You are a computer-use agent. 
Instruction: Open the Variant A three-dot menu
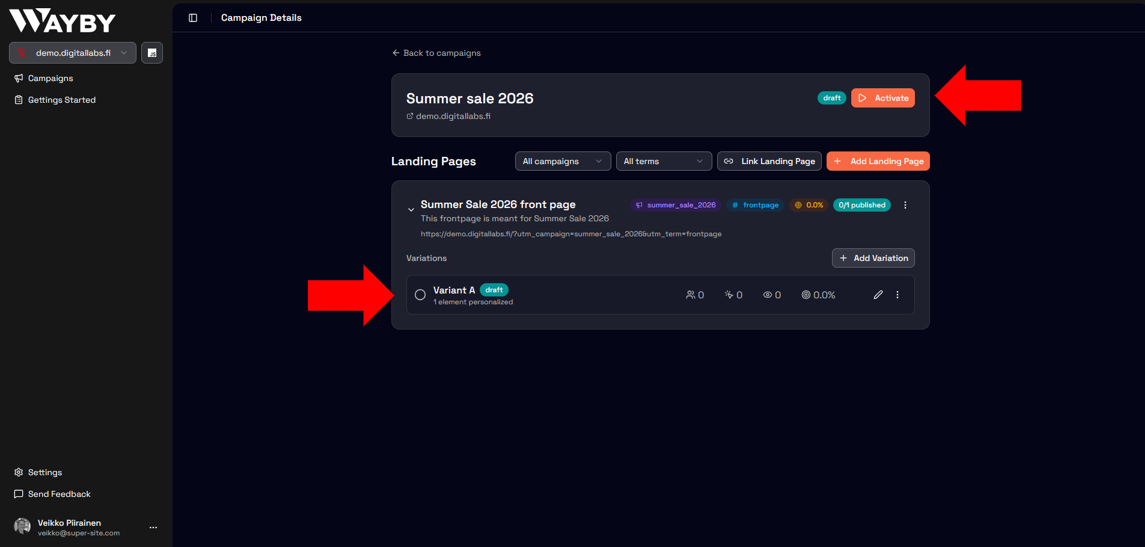coord(898,295)
